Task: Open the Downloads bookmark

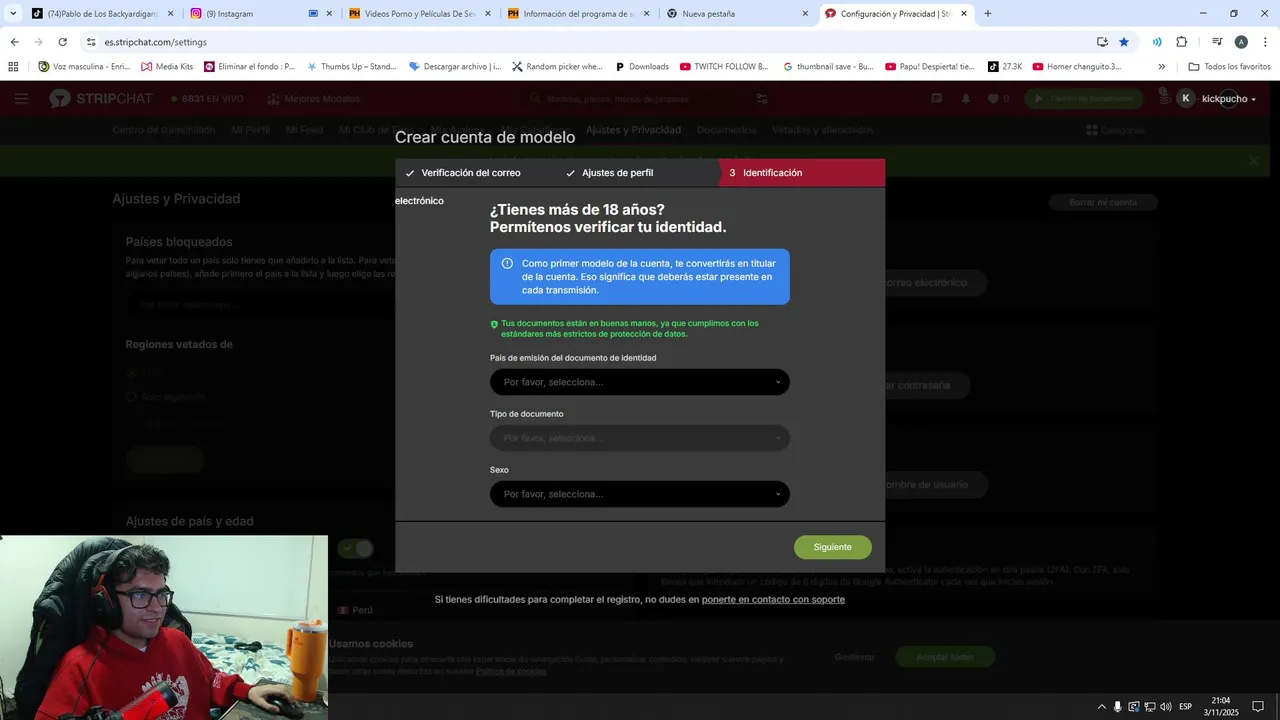Action: pos(641,66)
